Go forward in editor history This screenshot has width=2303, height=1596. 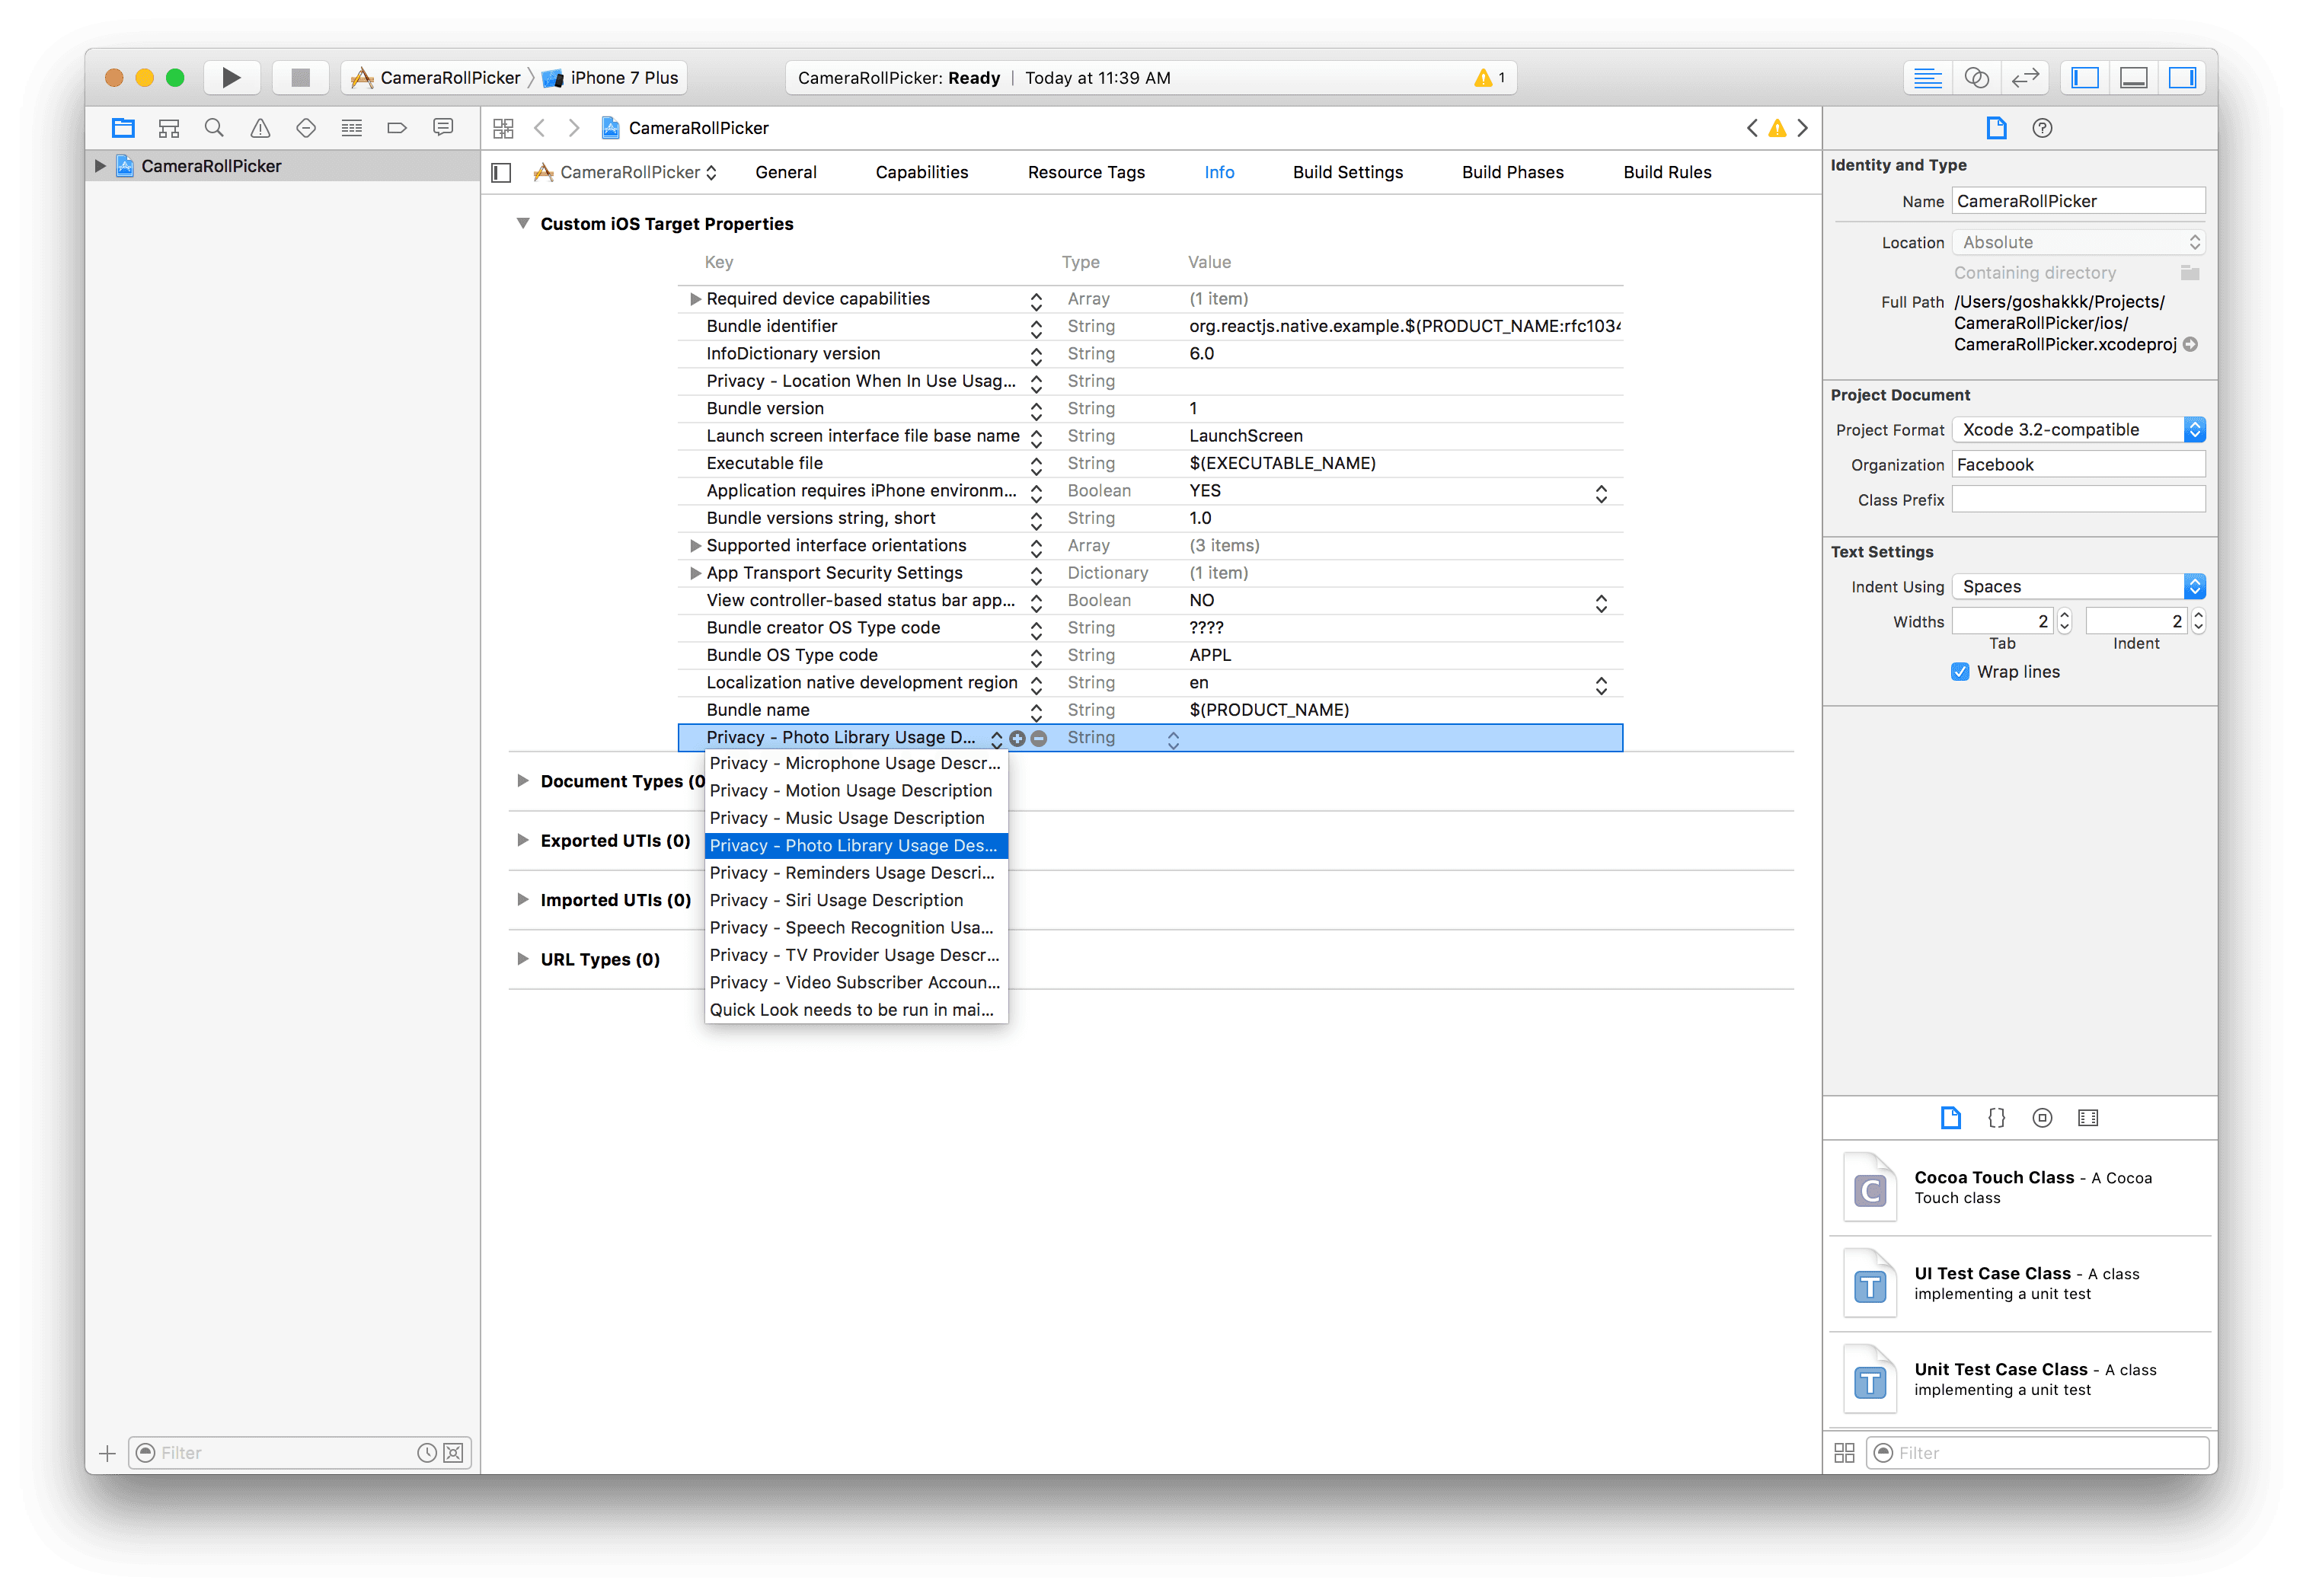574,128
